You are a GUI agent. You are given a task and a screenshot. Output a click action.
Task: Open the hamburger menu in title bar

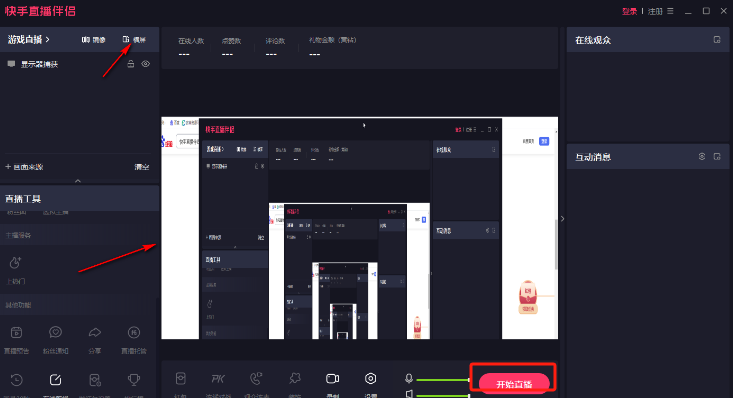click(670, 11)
